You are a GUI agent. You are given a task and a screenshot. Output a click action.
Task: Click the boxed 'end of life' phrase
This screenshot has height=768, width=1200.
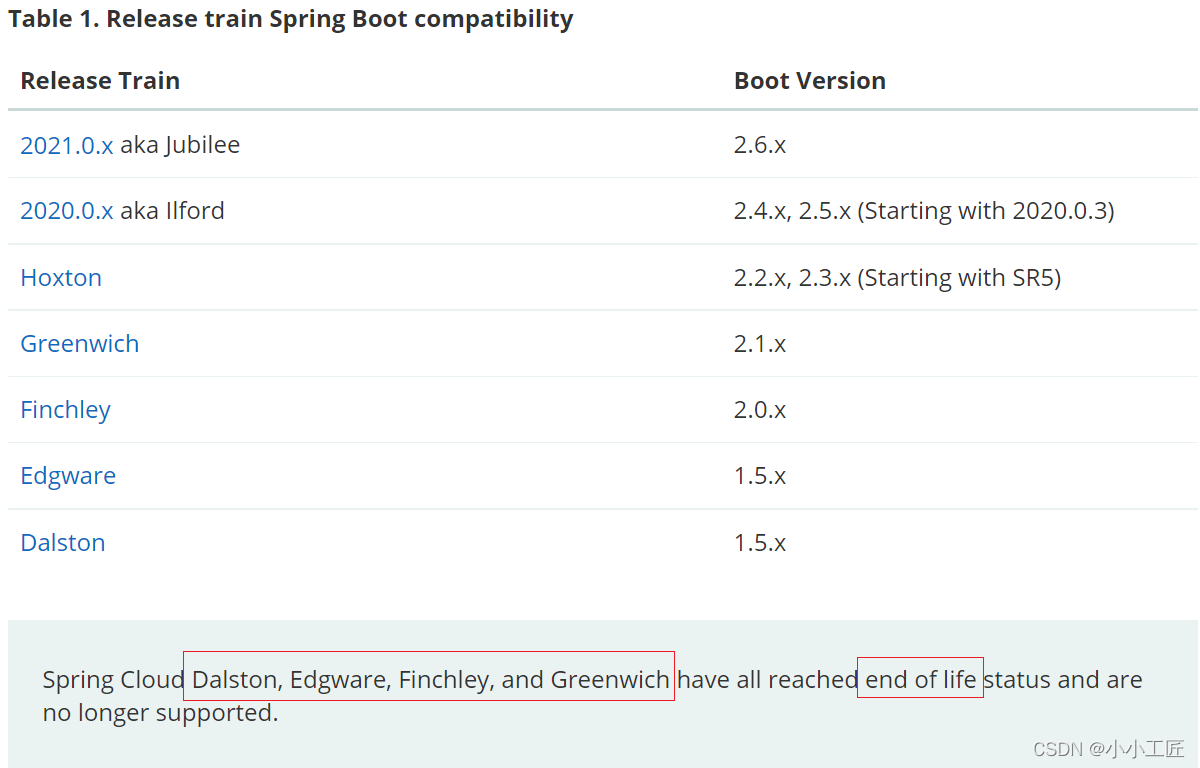coord(920,680)
